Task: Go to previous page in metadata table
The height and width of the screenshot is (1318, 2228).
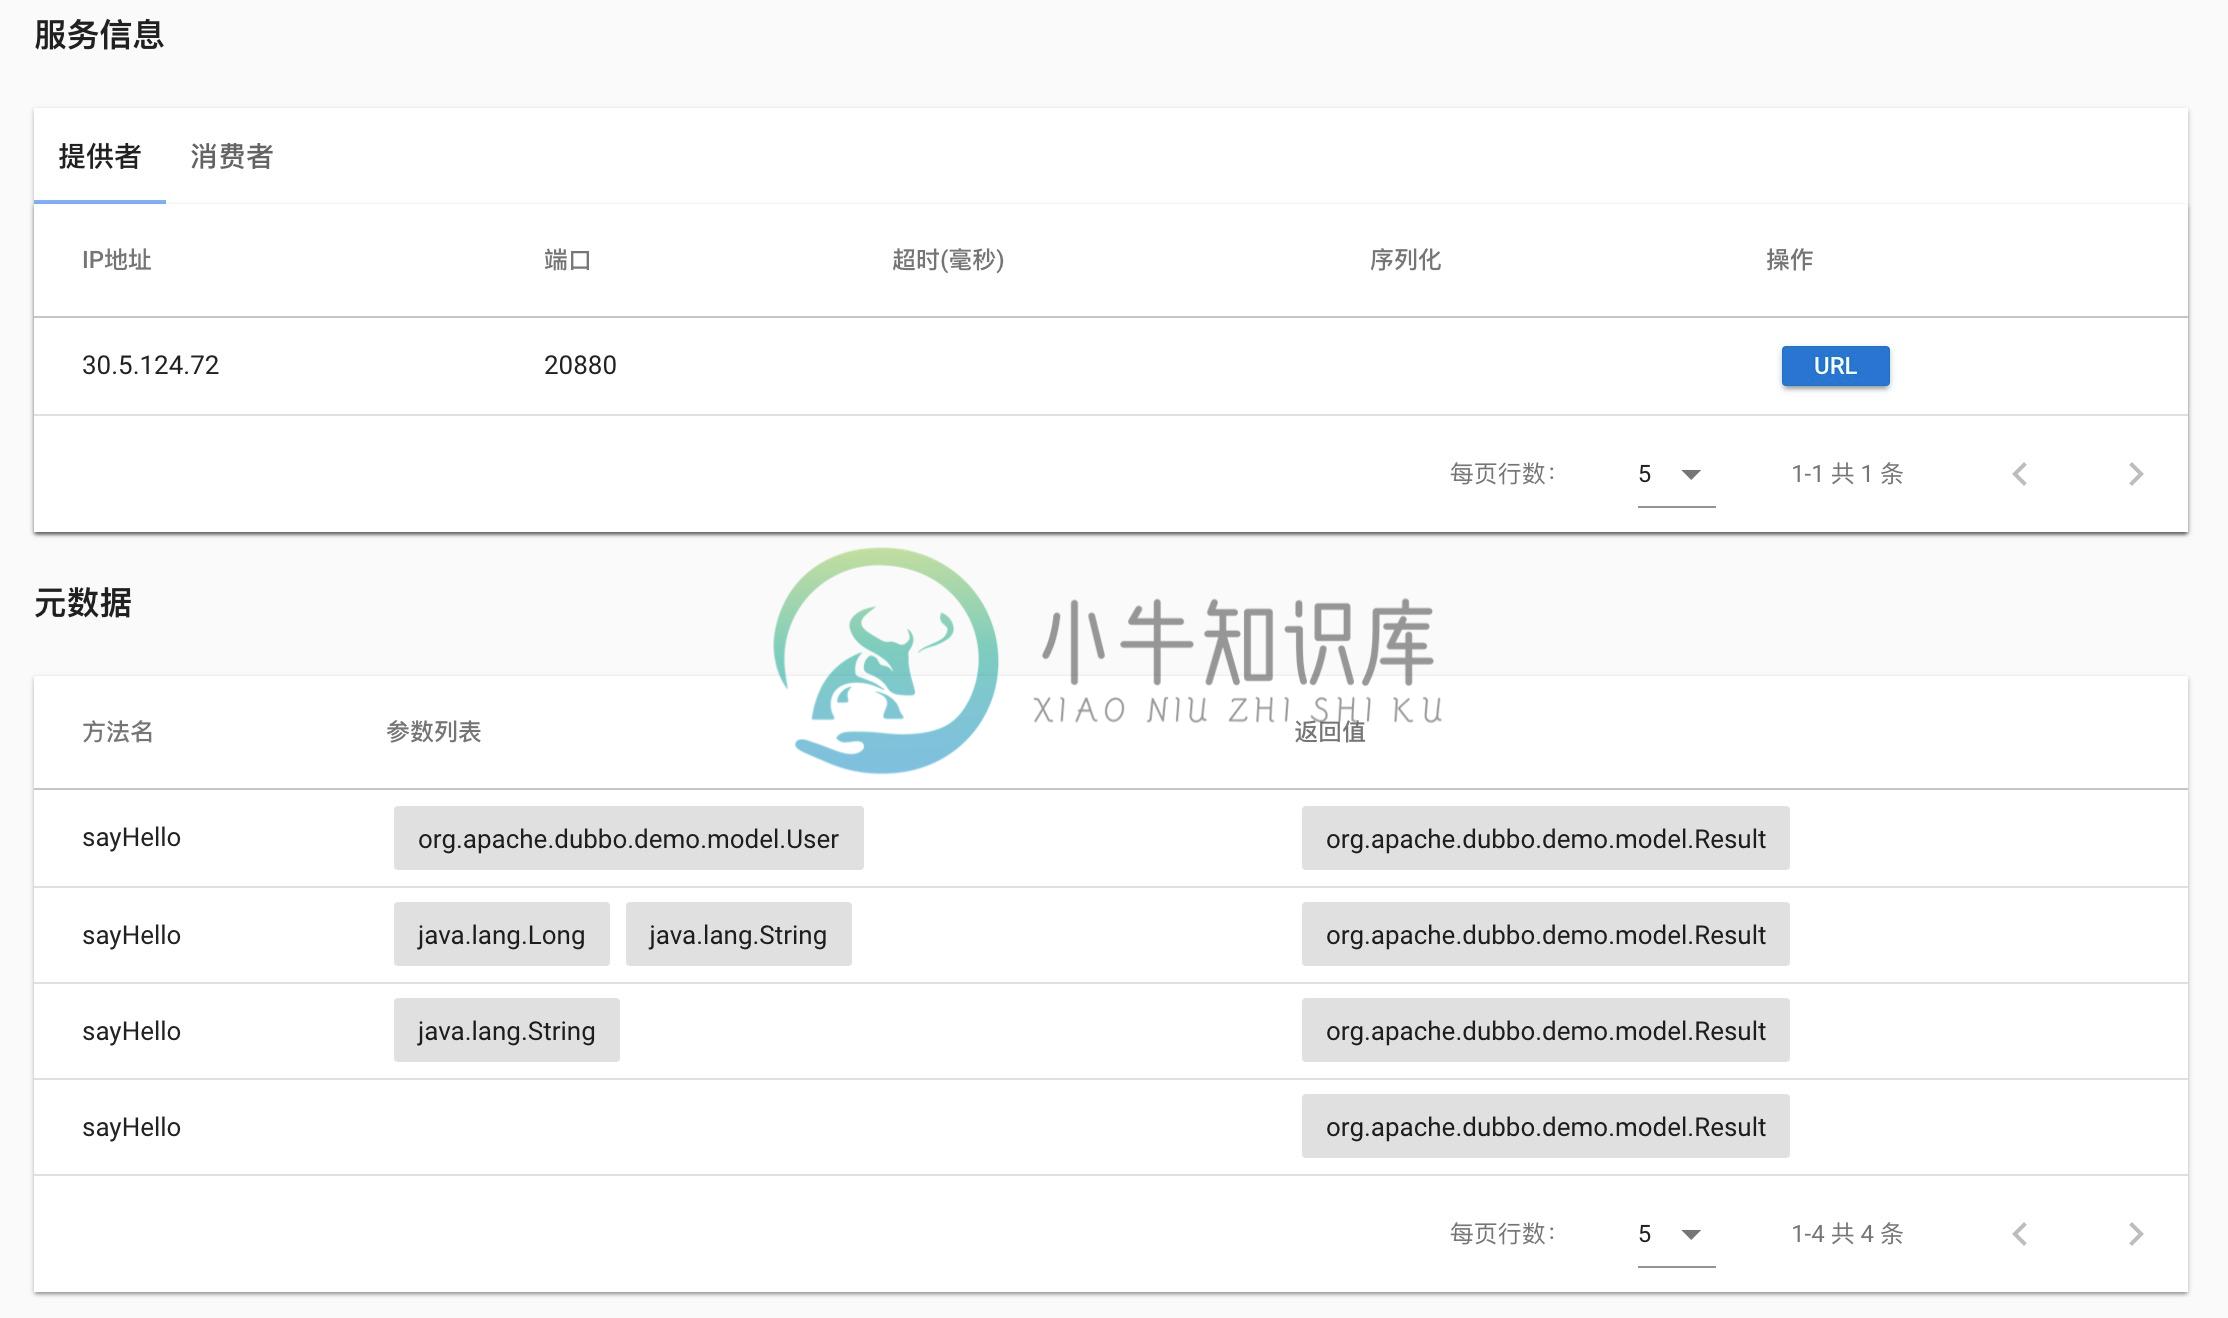Action: click(2020, 1234)
